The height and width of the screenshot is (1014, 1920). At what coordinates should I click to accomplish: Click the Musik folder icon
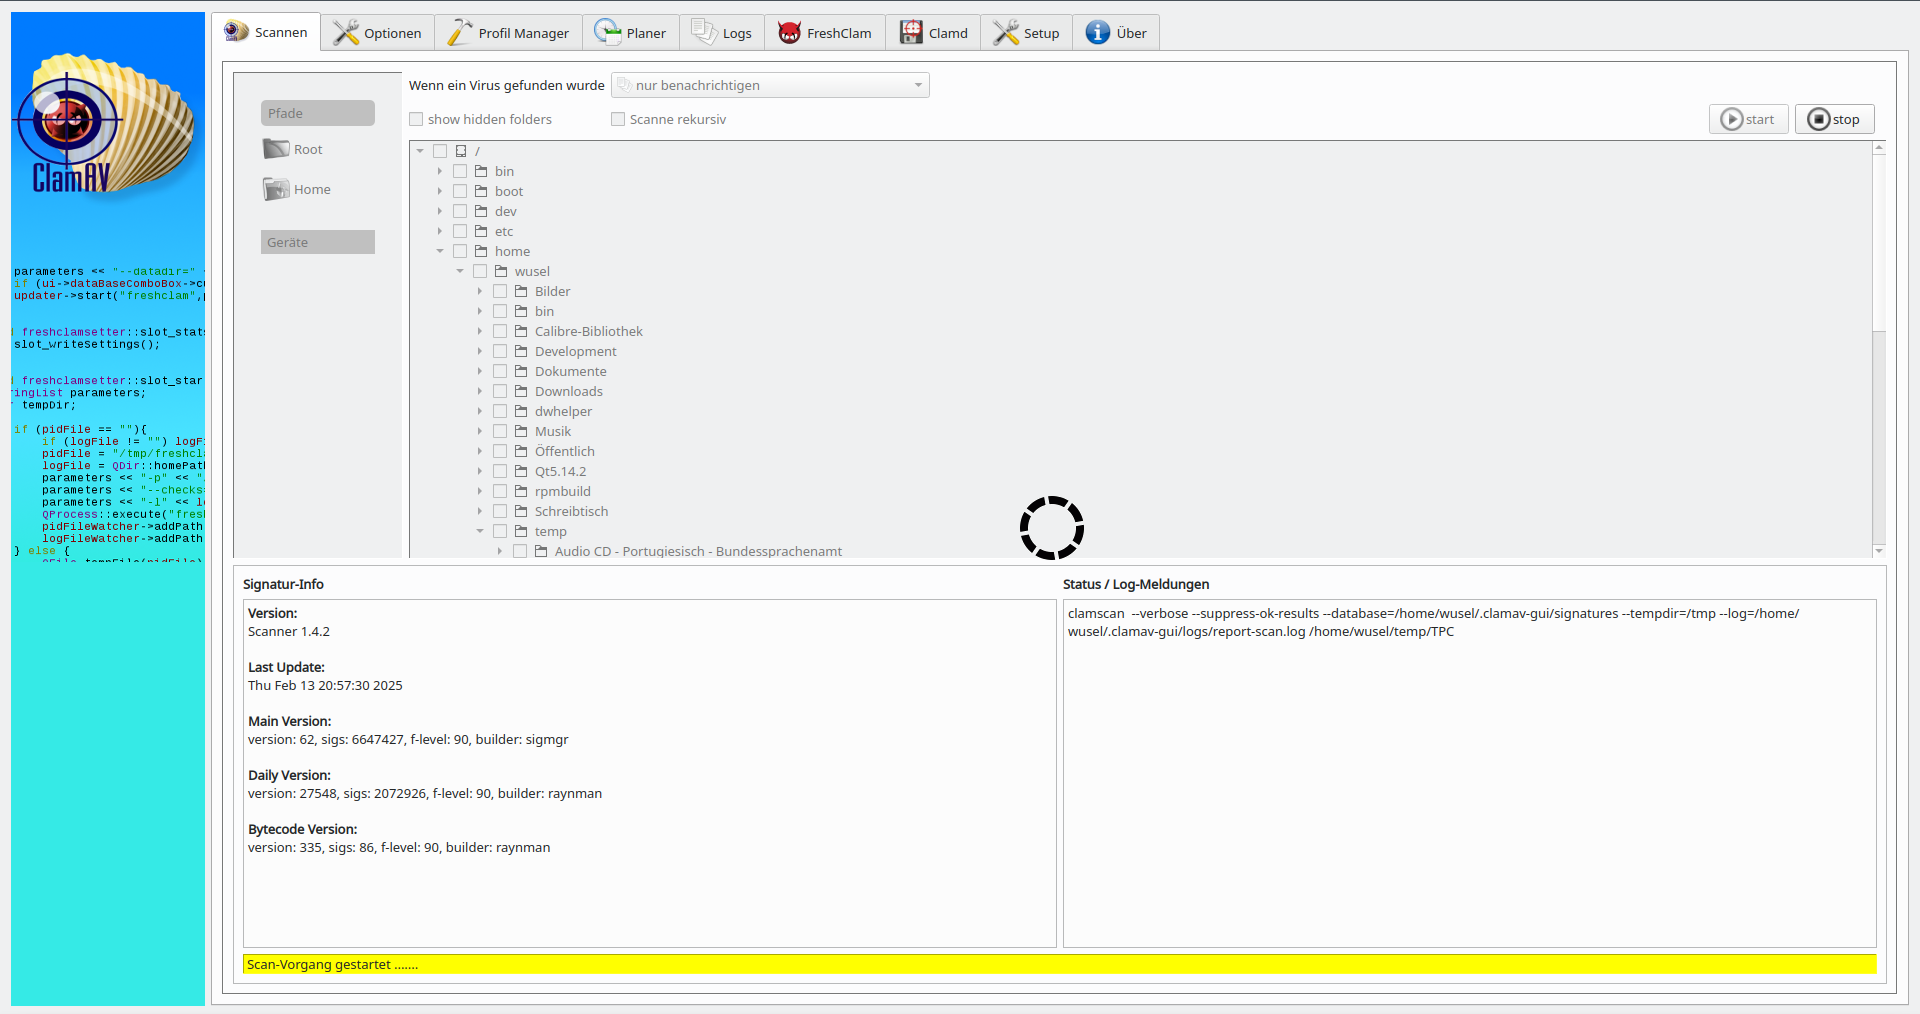tap(521, 431)
